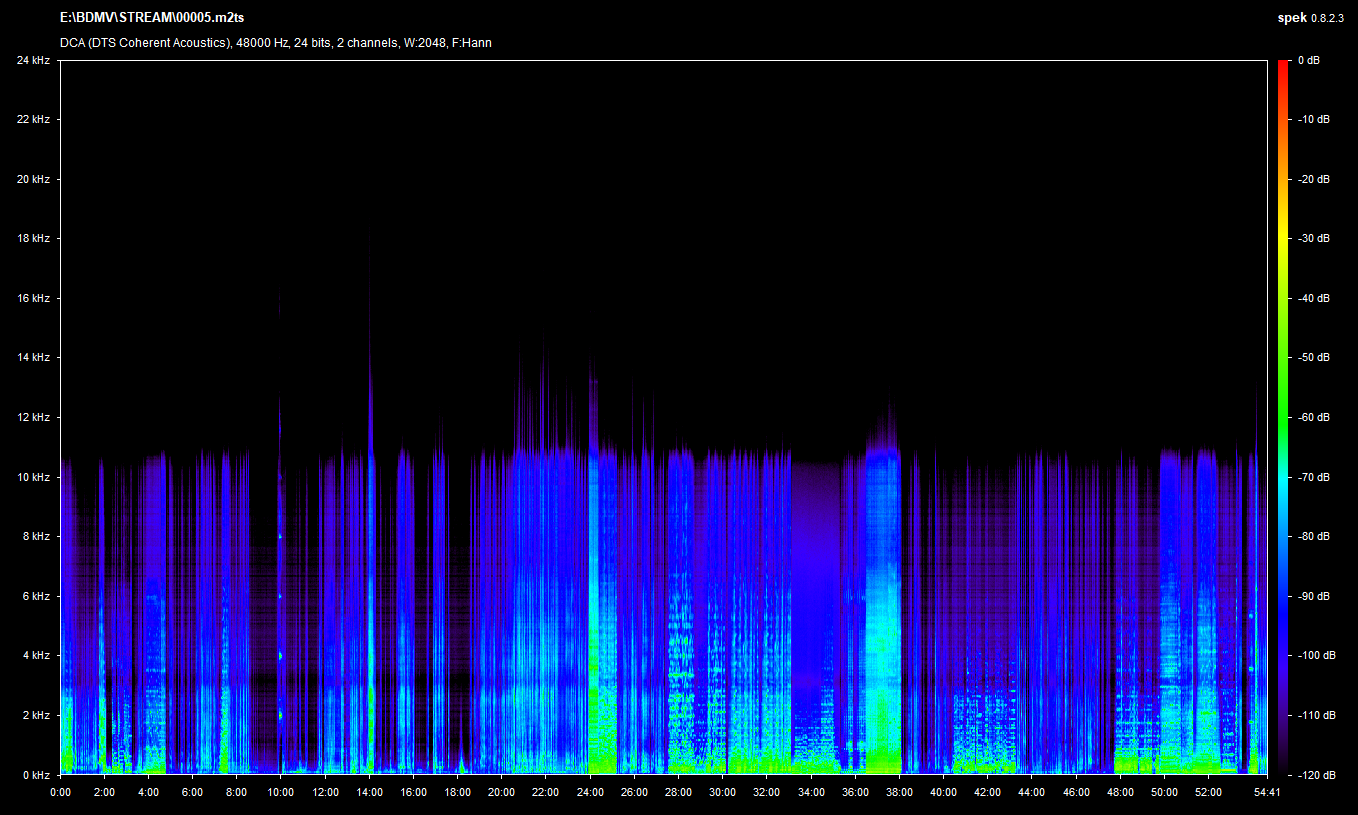Image resolution: width=1358 pixels, height=815 pixels.
Task: Click the 24:00 time axis marker
Action: (590, 792)
